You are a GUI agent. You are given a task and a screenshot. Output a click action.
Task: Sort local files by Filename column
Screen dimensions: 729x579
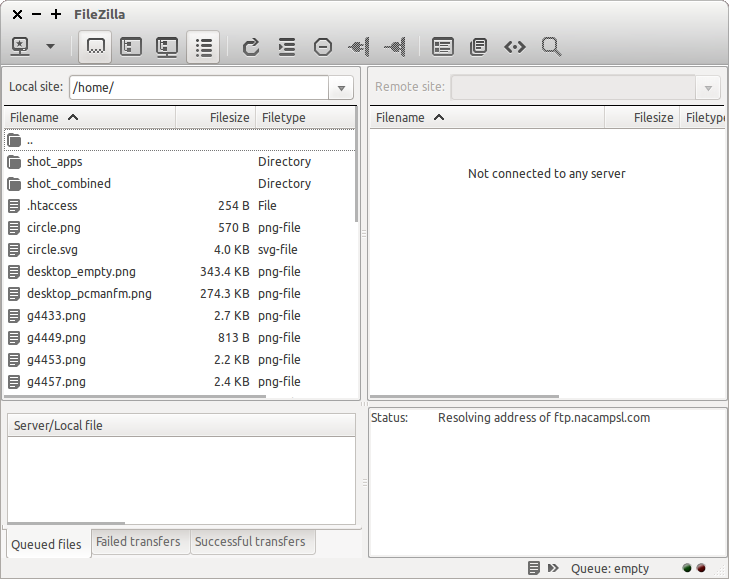90,118
